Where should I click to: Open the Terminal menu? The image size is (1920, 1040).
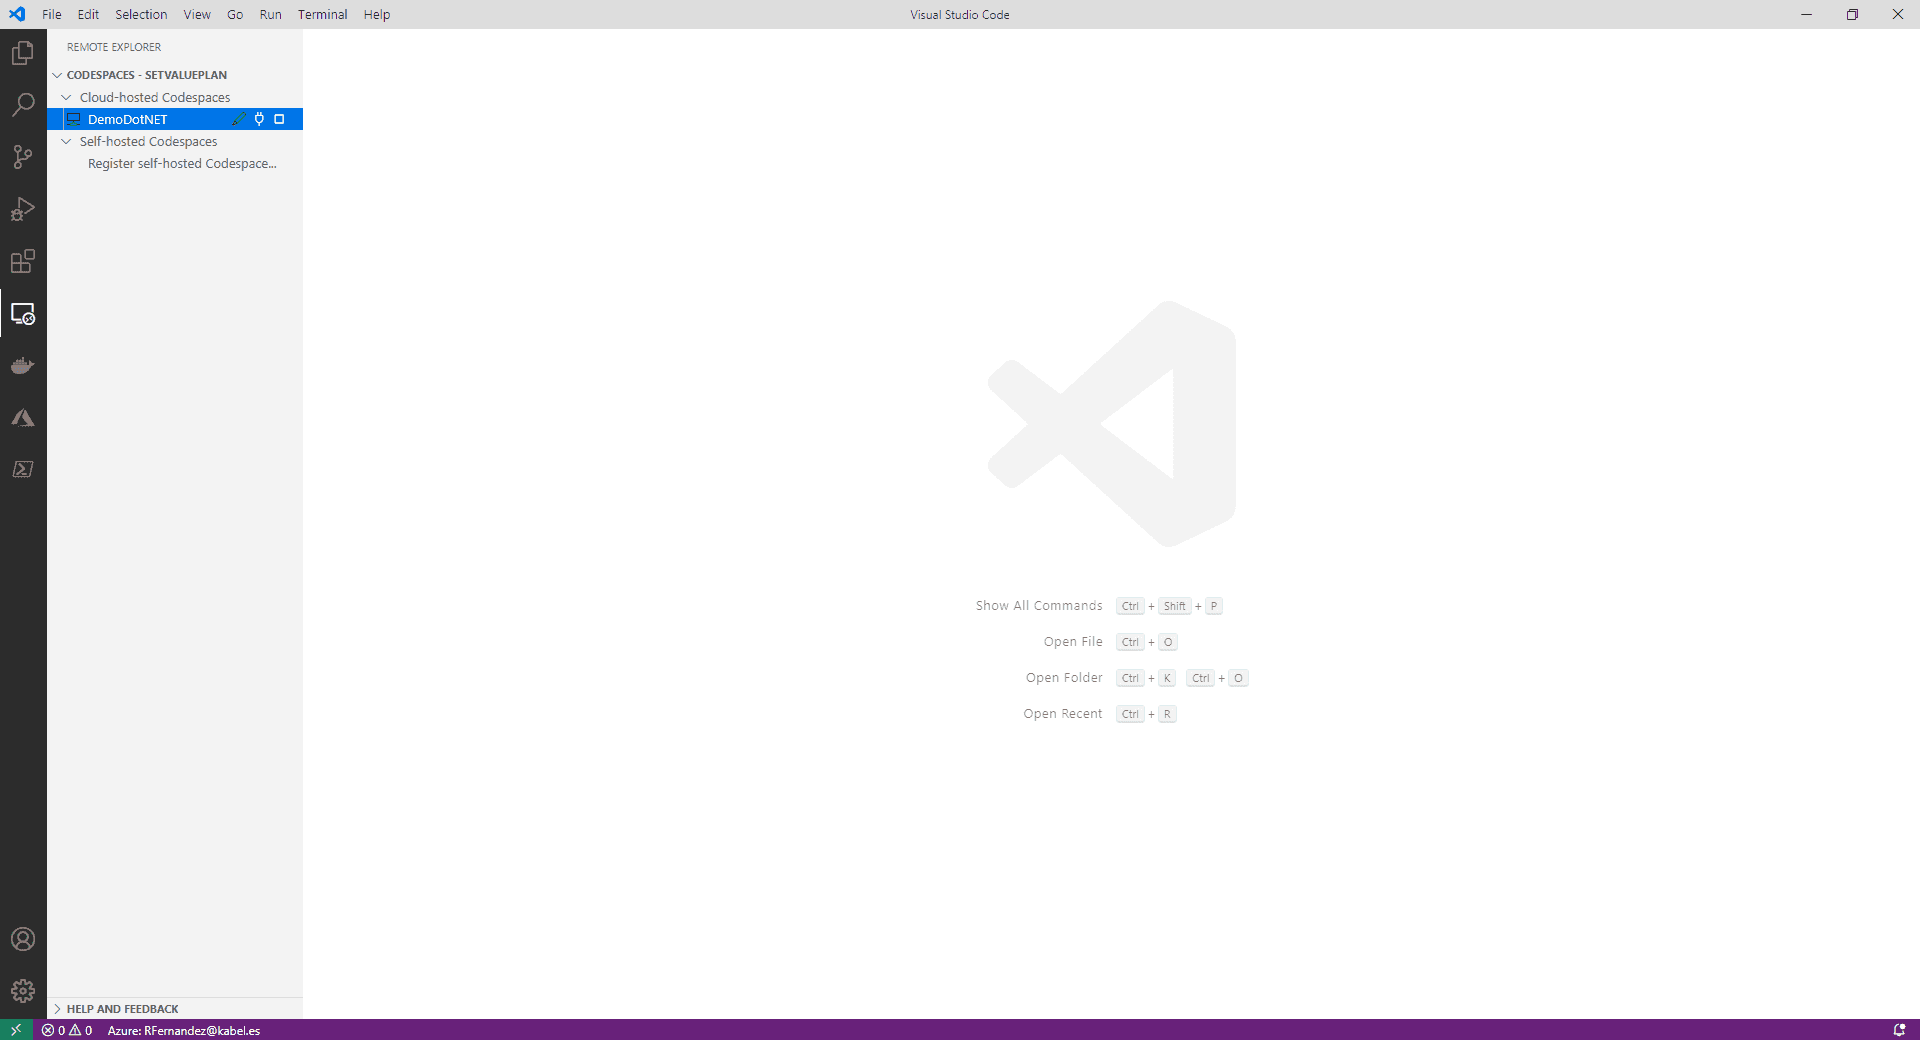(x=322, y=14)
